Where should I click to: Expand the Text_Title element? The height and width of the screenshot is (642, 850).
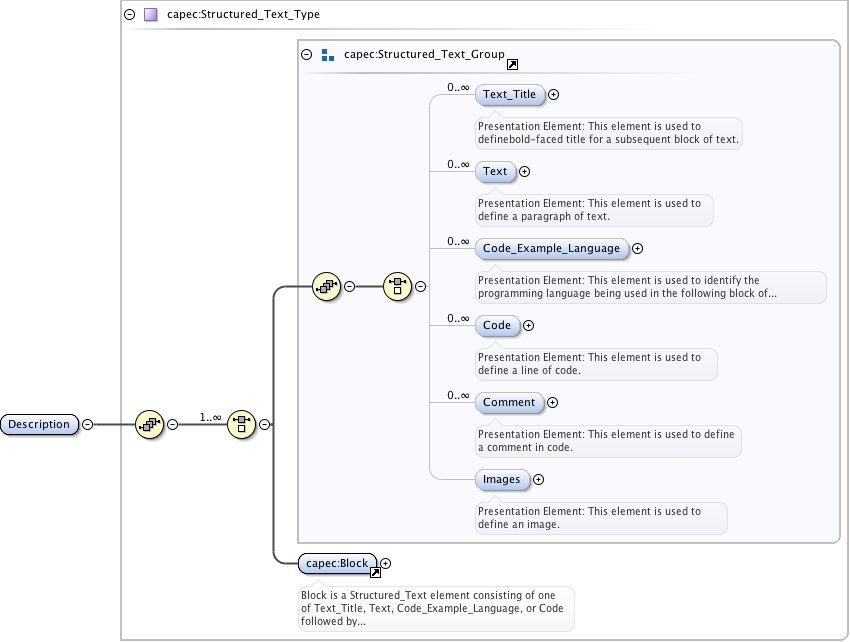pos(553,95)
